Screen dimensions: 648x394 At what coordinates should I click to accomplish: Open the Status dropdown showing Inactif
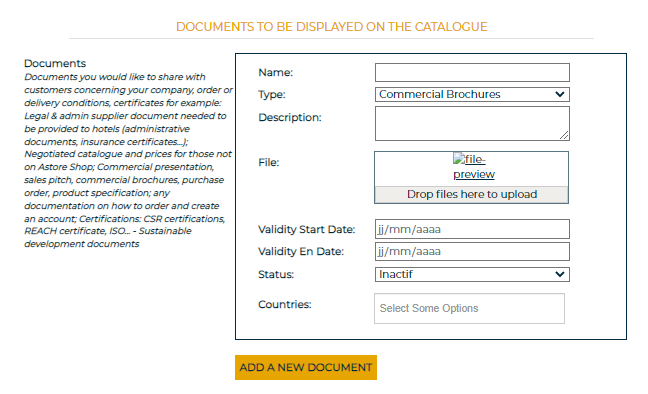click(x=472, y=275)
